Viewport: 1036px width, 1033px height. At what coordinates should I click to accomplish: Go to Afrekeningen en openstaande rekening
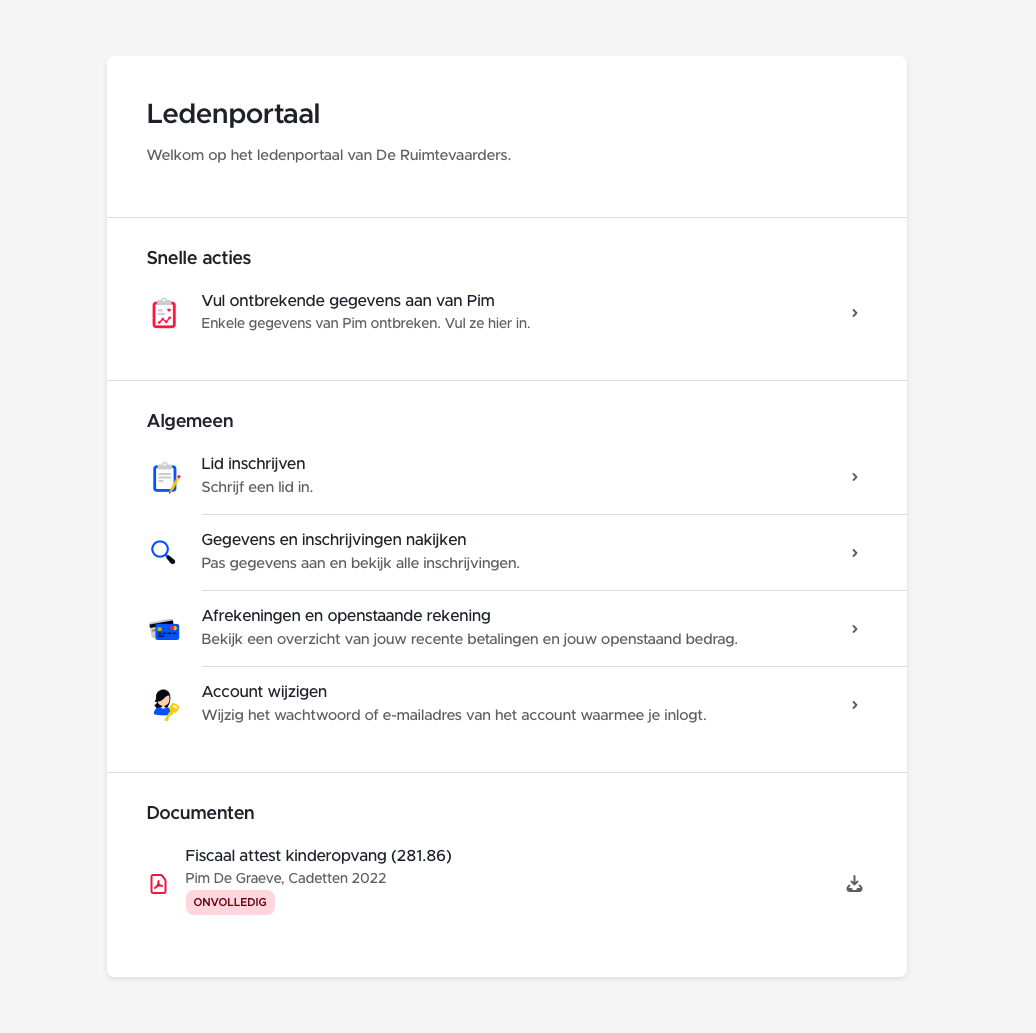click(507, 629)
